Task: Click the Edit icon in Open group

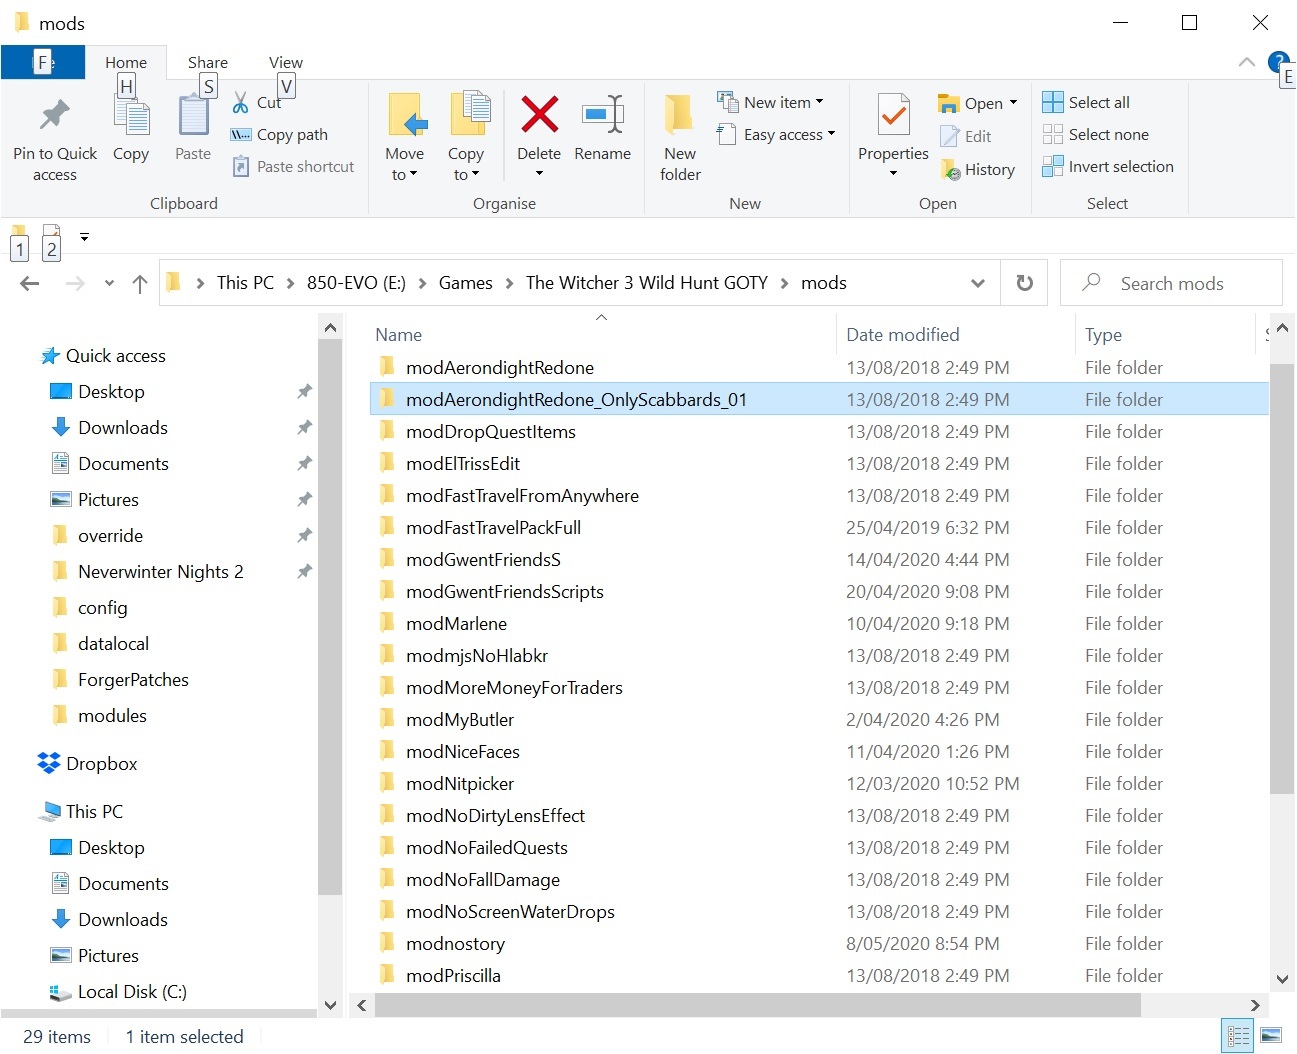Action: [949, 136]
